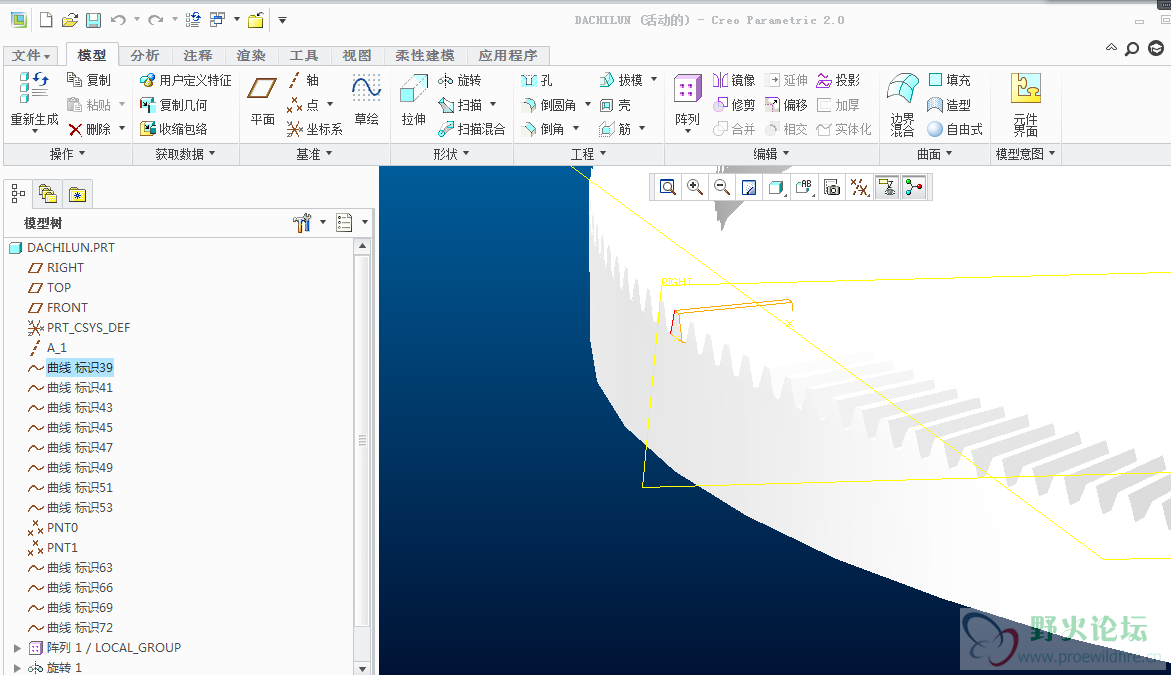1171x675 pixels.
Task: Switch to the Render (渲染) tab
Action: click(x=251, y=55)
